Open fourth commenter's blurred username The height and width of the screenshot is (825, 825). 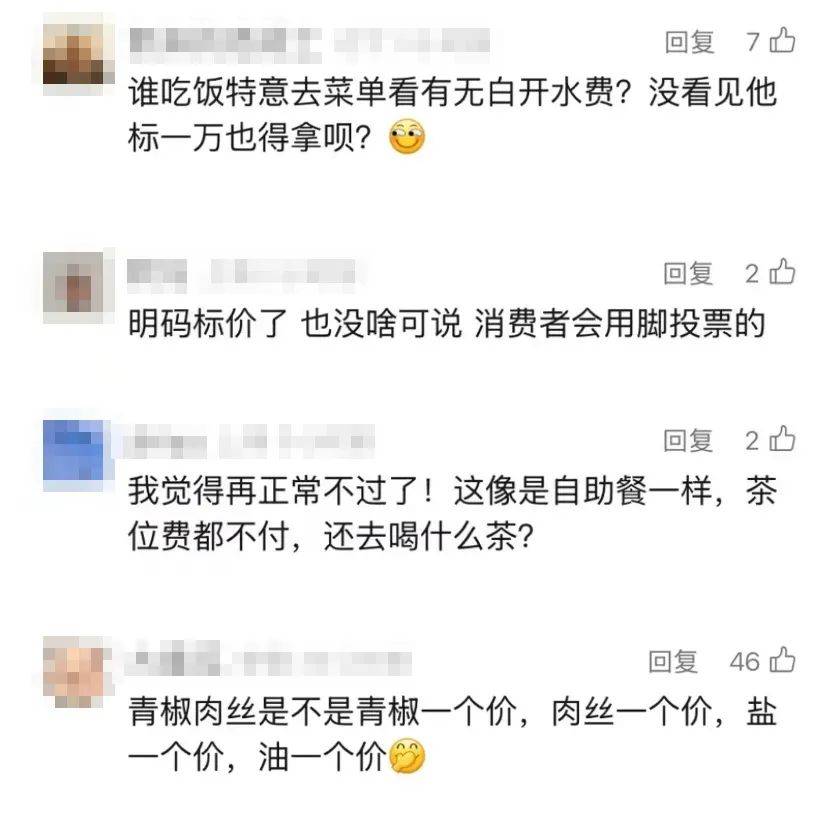coord(268,661)
